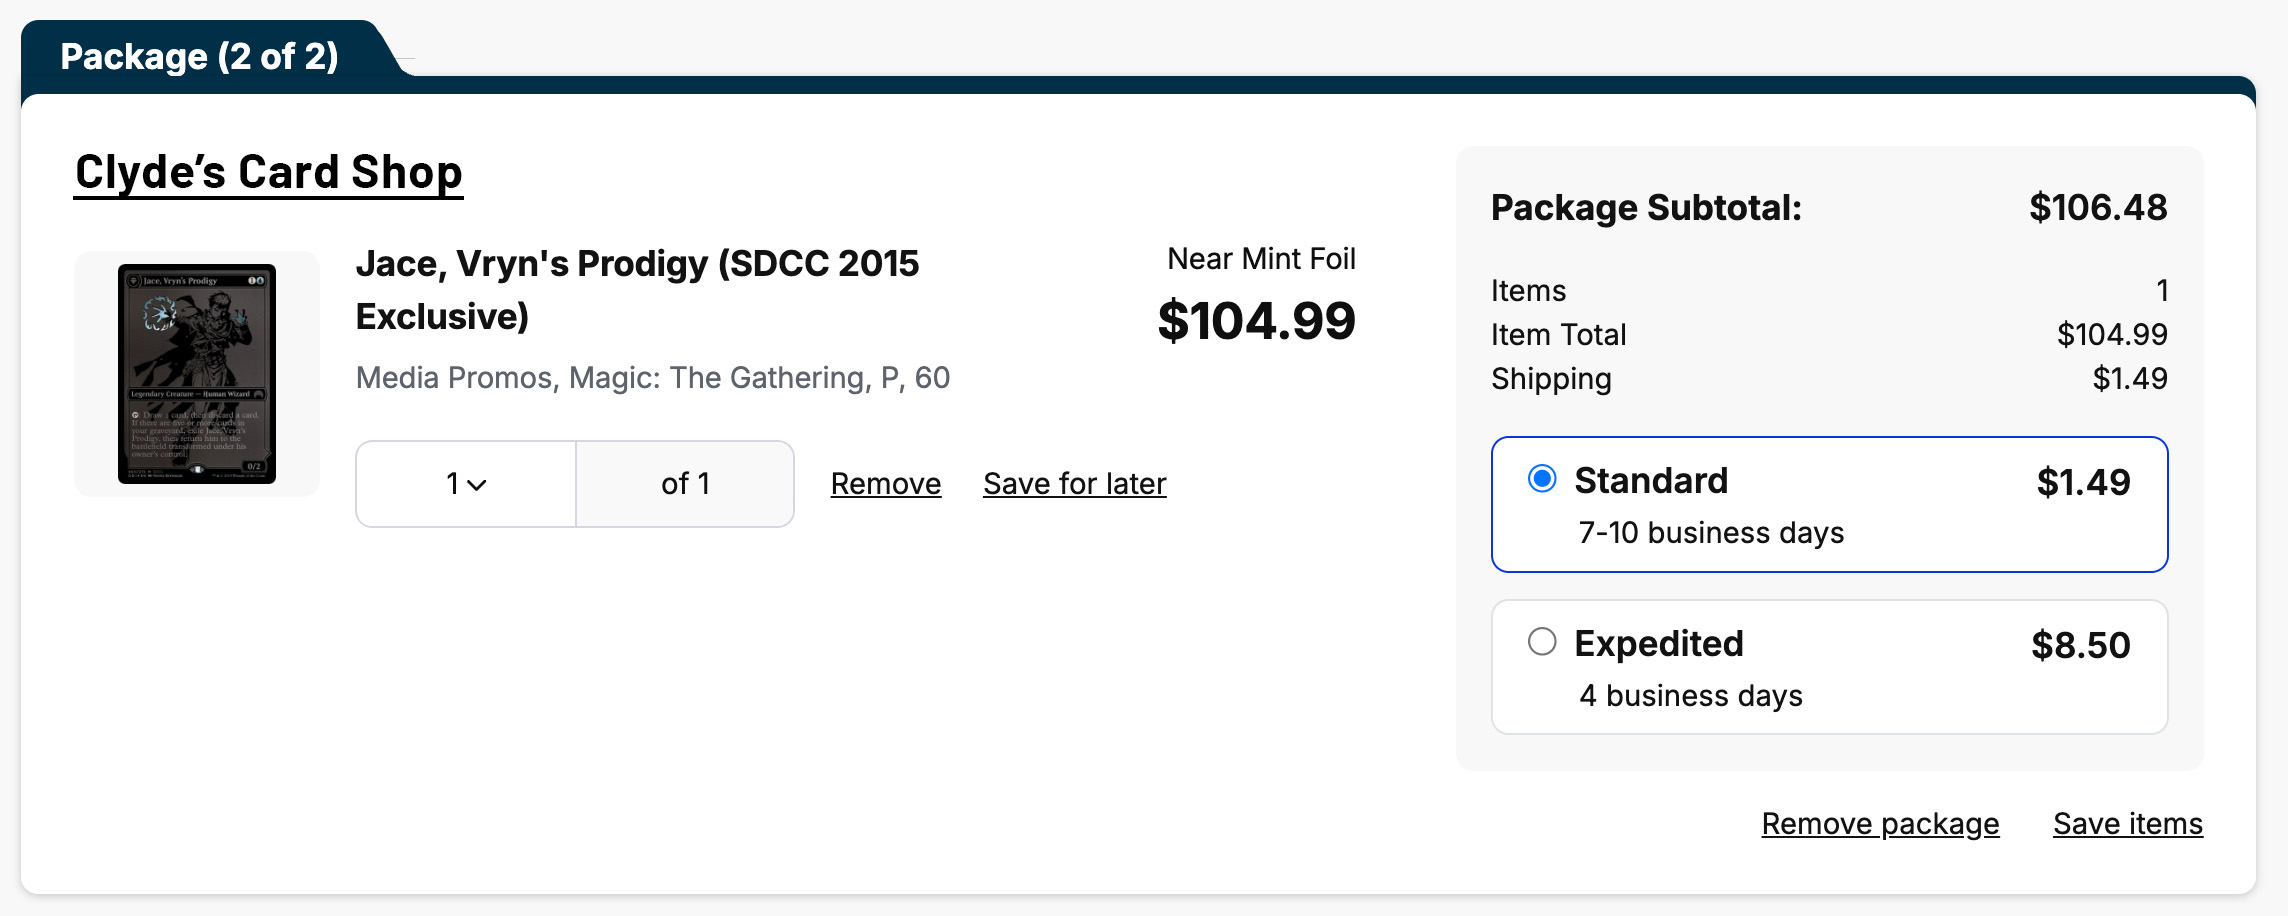2288x916 pixels.
Task: Click the $104.99 item price
Action: [1256, 321]
